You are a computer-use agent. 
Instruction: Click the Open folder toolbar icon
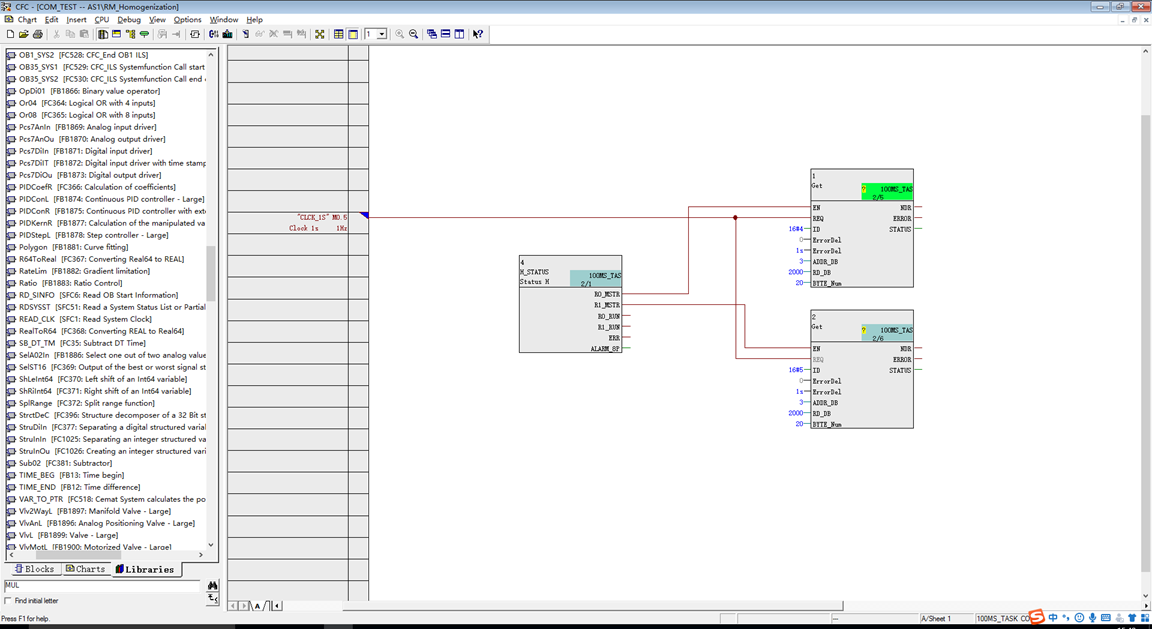[x=24, y=34]
